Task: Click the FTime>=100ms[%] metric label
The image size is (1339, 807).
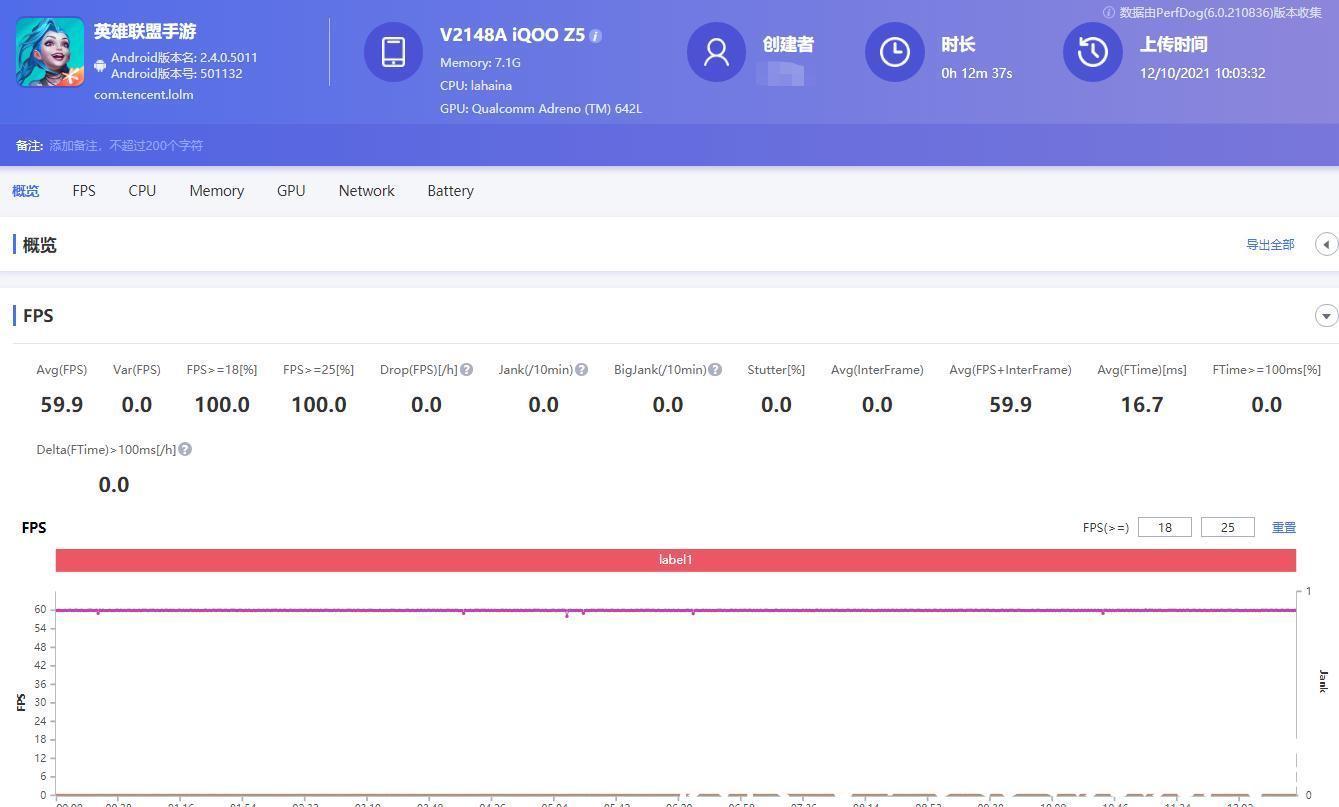Action: click(1267, 370)
